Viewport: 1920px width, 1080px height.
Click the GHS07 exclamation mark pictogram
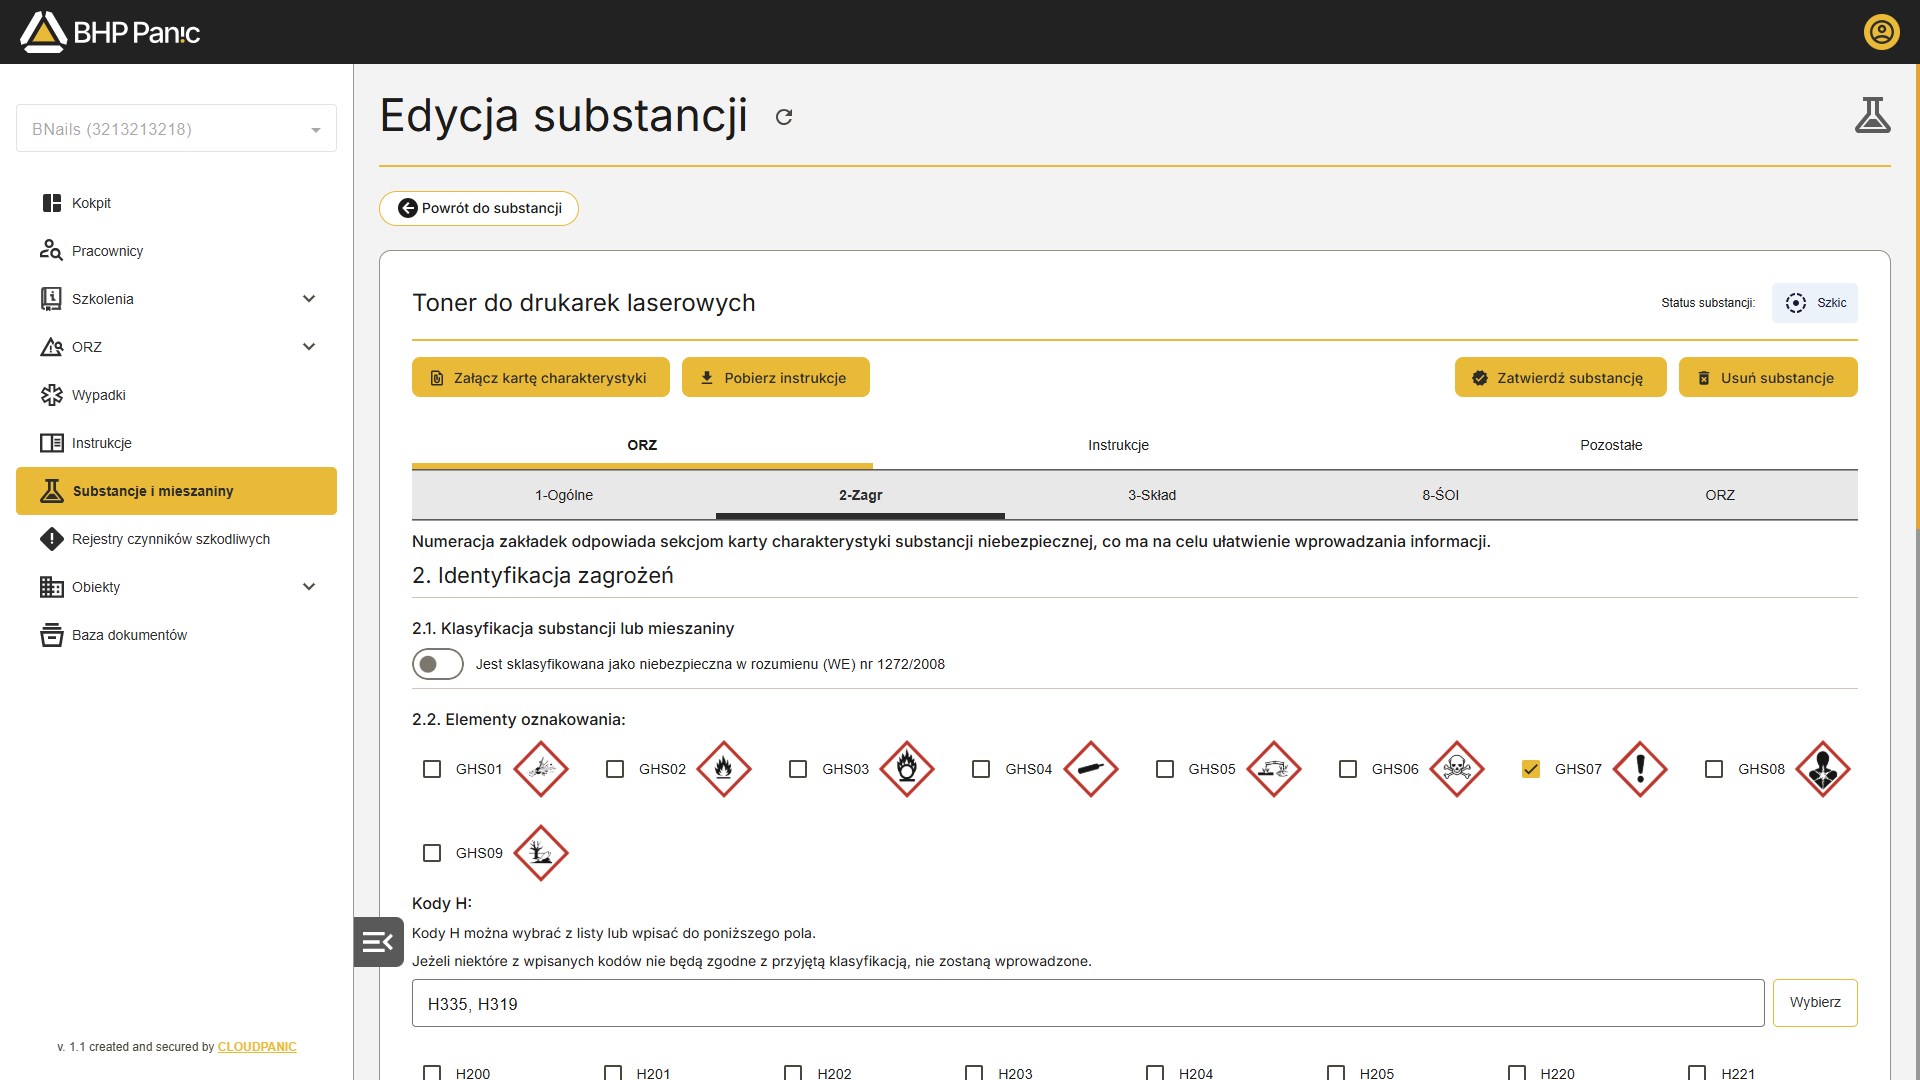click(1640, 769)
